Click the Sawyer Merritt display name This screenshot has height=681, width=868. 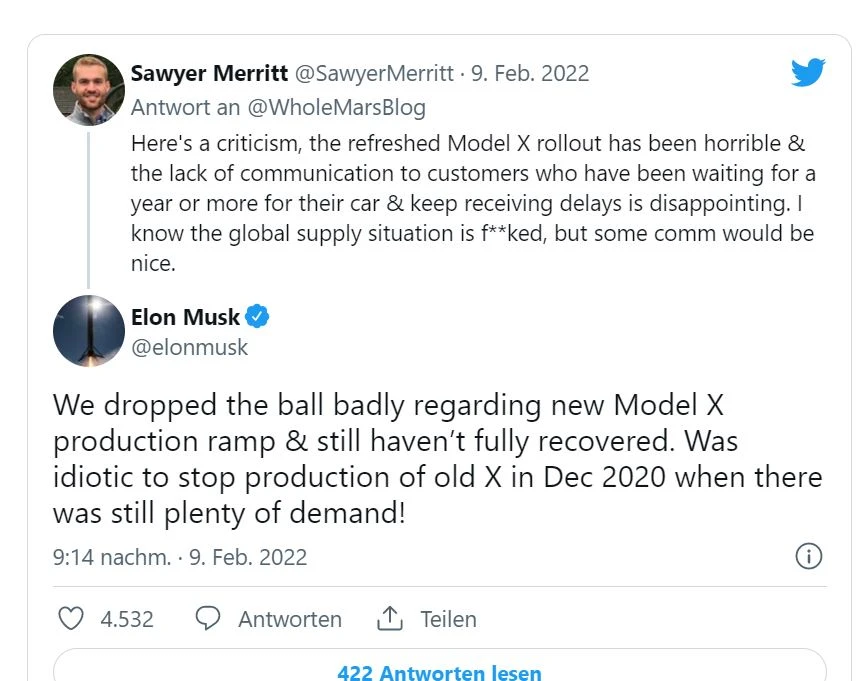(207, 73)
